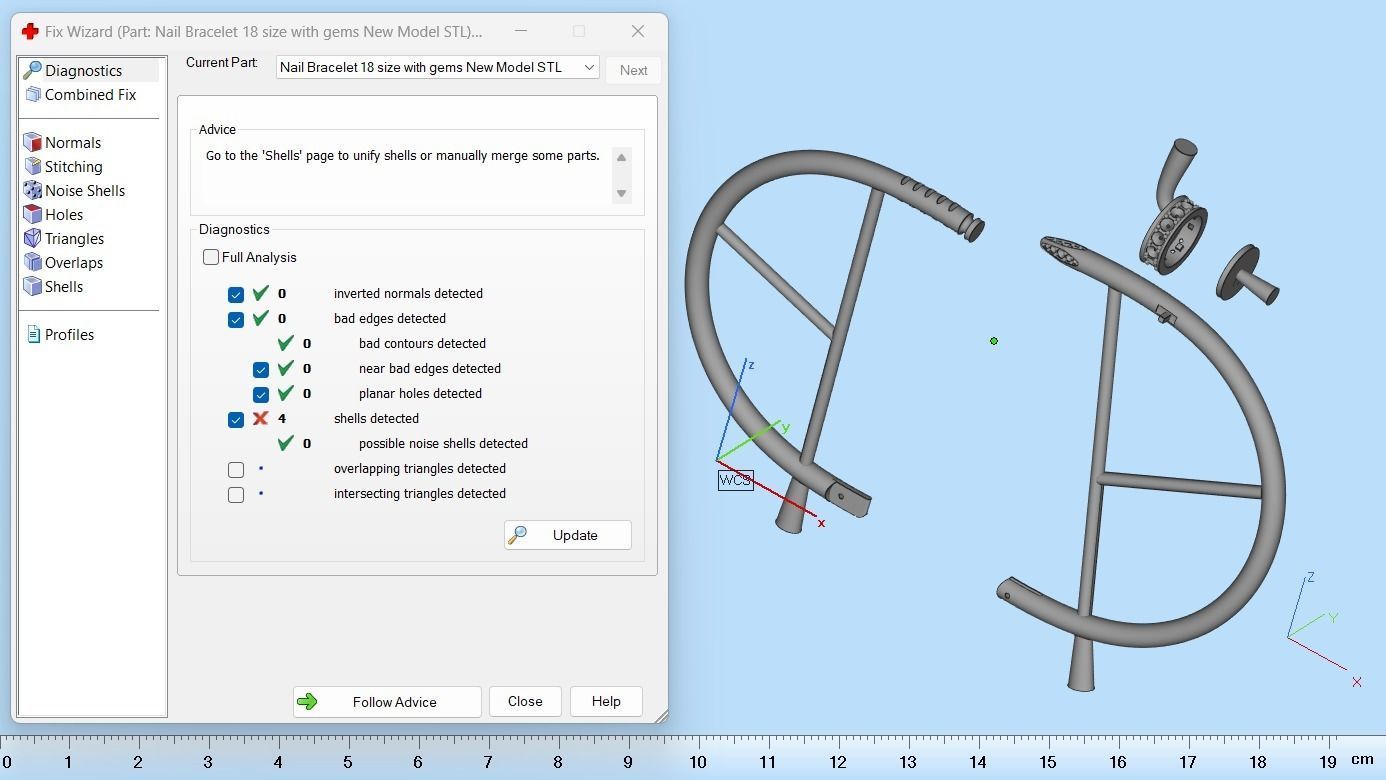This screenshot has width=1386, height=780.
Task: Click the red X beside shells detected
Action: pos(260,418)
